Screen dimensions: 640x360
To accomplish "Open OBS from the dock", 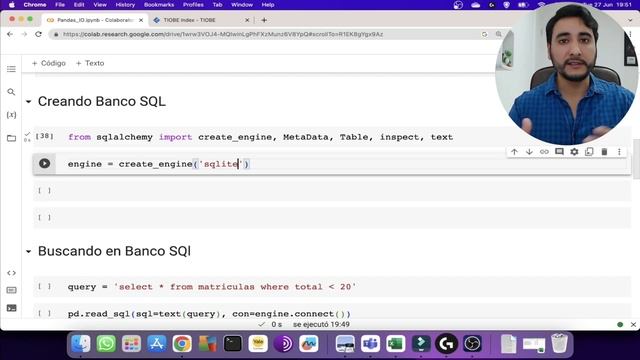I will [x=472, y=344].
